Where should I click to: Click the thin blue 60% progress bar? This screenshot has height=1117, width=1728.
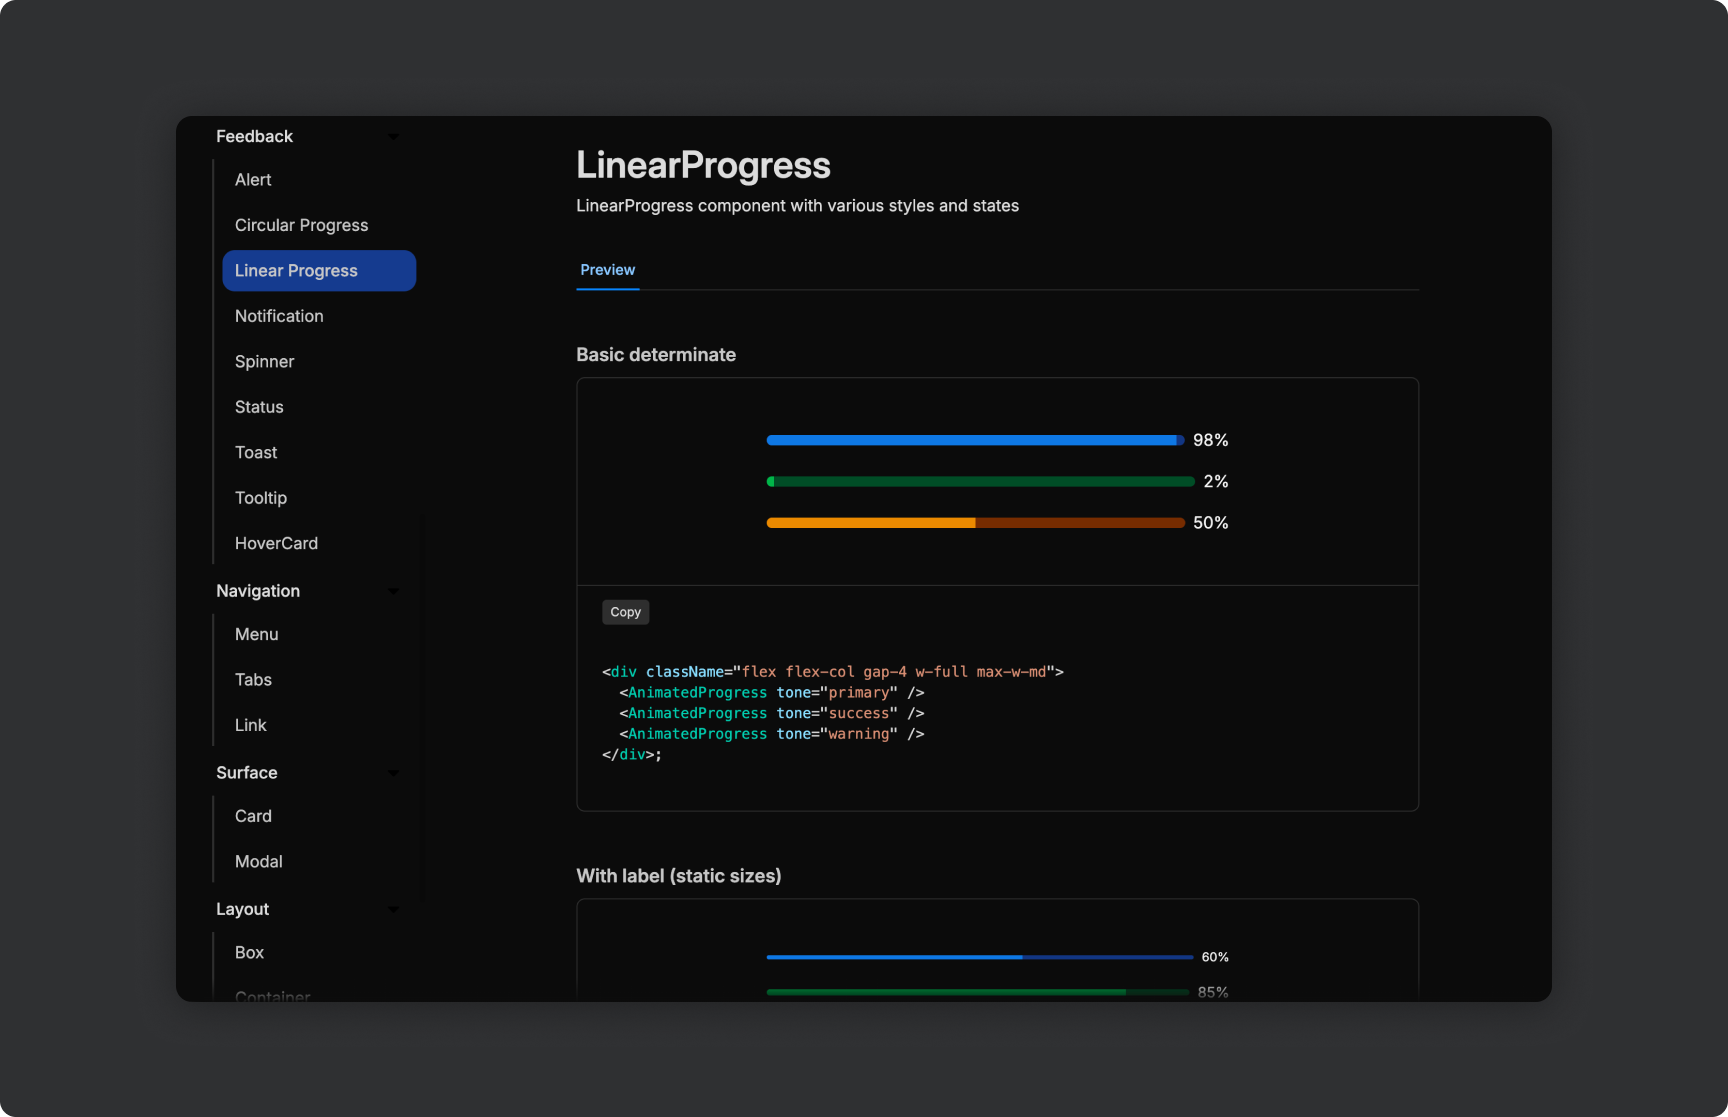(x=980, y=957)
